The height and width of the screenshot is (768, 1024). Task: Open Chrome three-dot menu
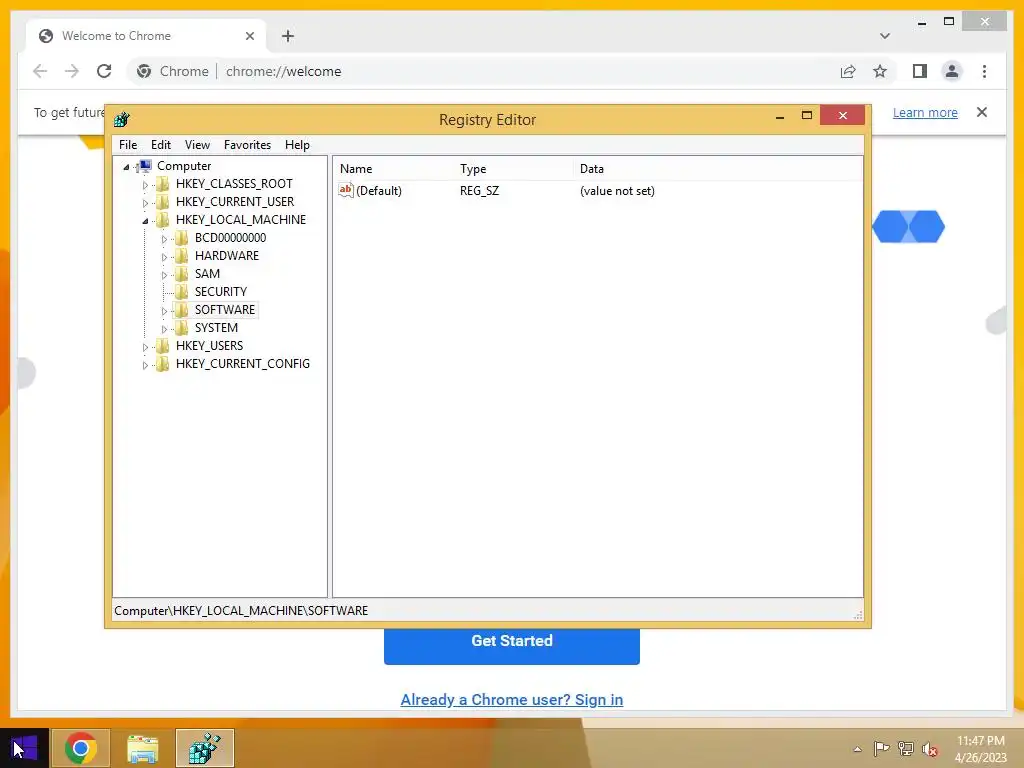click(984, 71)
